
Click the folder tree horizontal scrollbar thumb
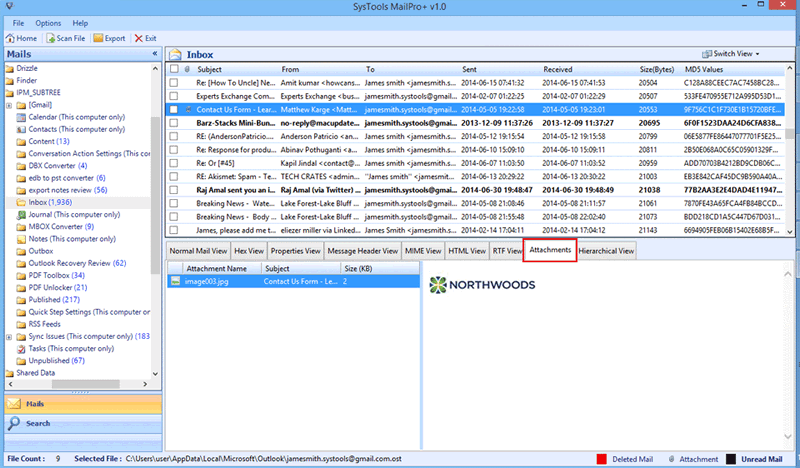pos(85,384)
